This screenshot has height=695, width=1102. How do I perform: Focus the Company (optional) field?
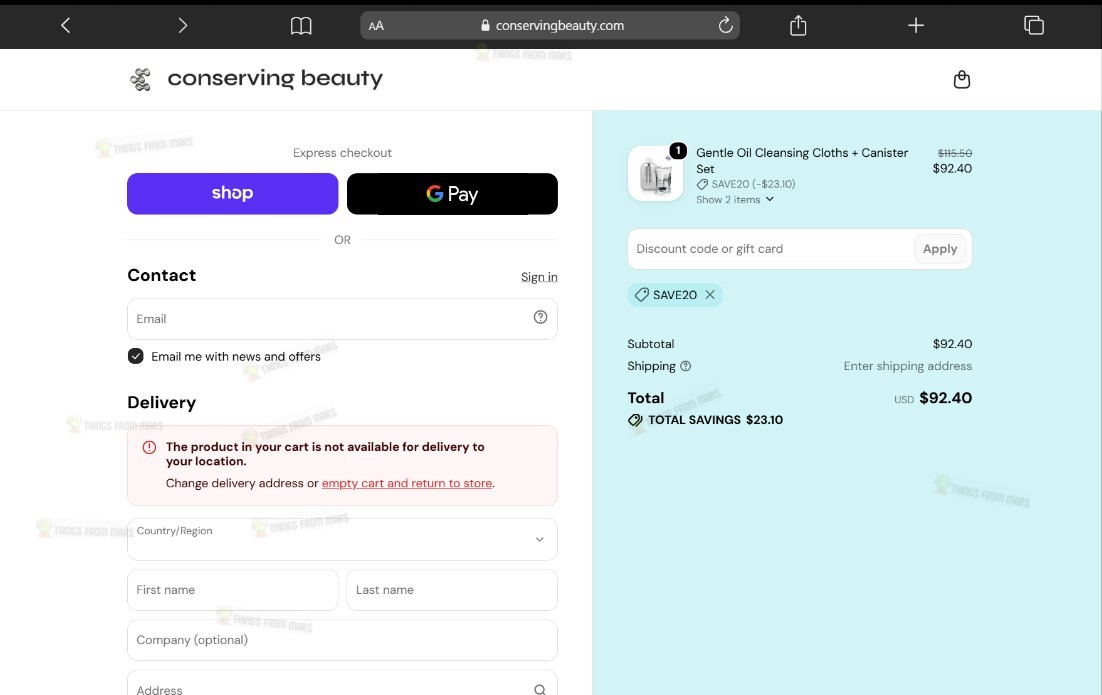point(342,639)
